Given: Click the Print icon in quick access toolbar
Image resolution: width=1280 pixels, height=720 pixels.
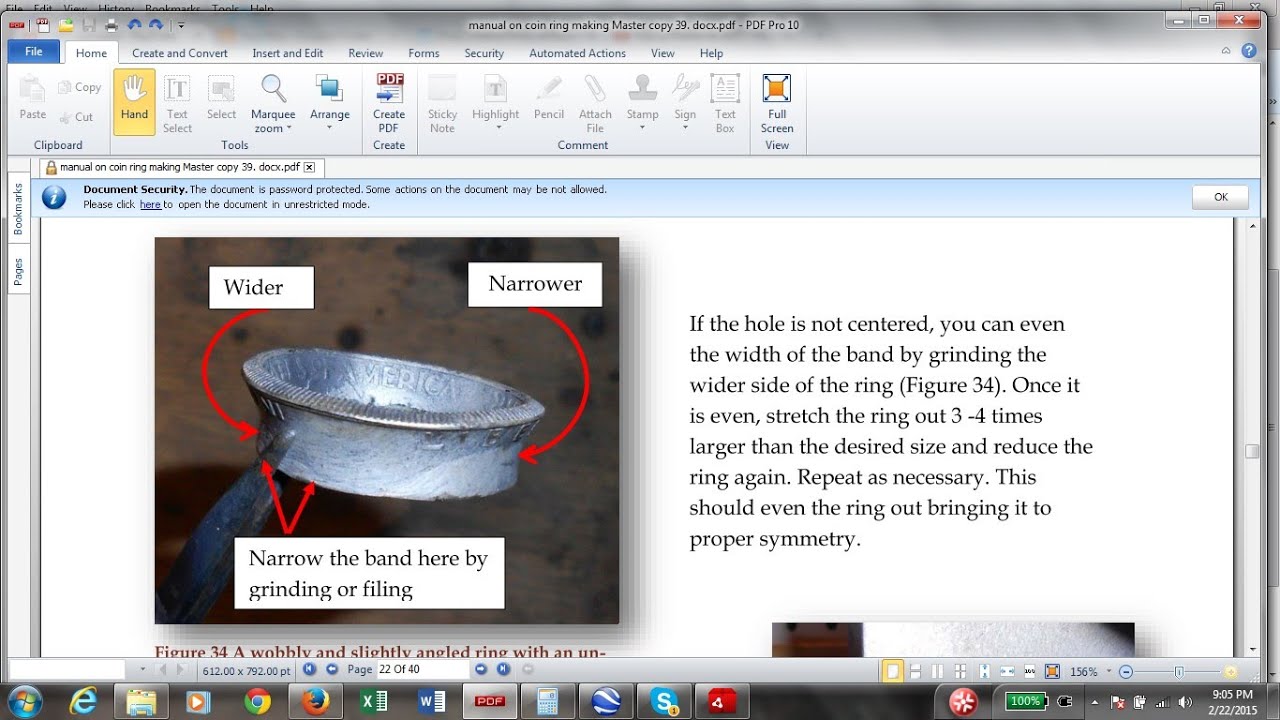Looking at the screenshot, I should click(111, 25).
